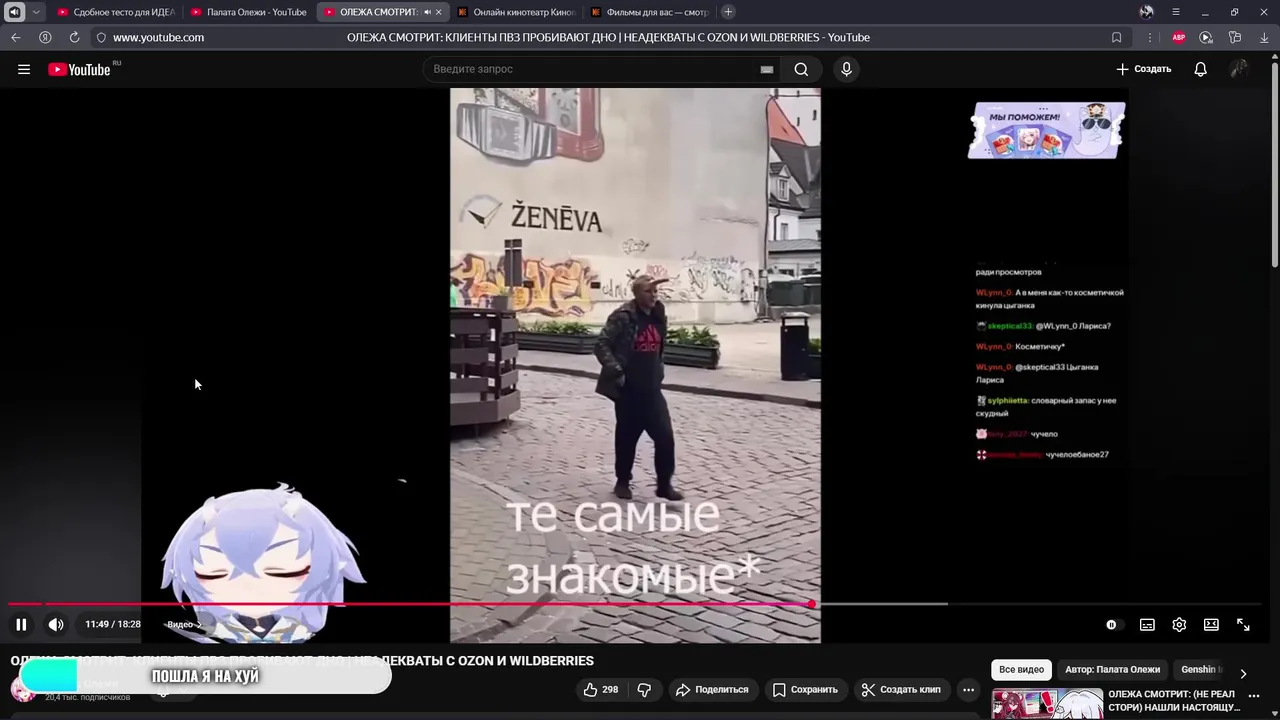Click the search magnifier button
Screen dimensions: 1280x720
tap(801, 69)
